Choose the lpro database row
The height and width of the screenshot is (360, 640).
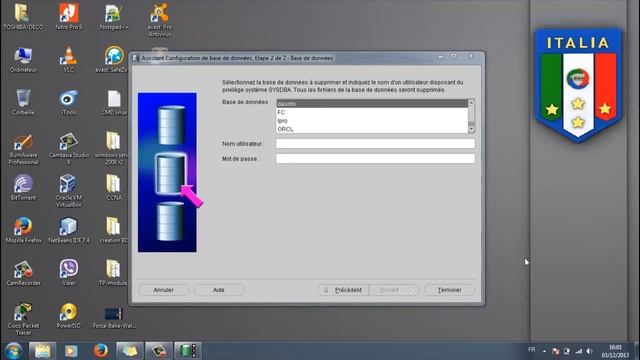tap(372, 121)
